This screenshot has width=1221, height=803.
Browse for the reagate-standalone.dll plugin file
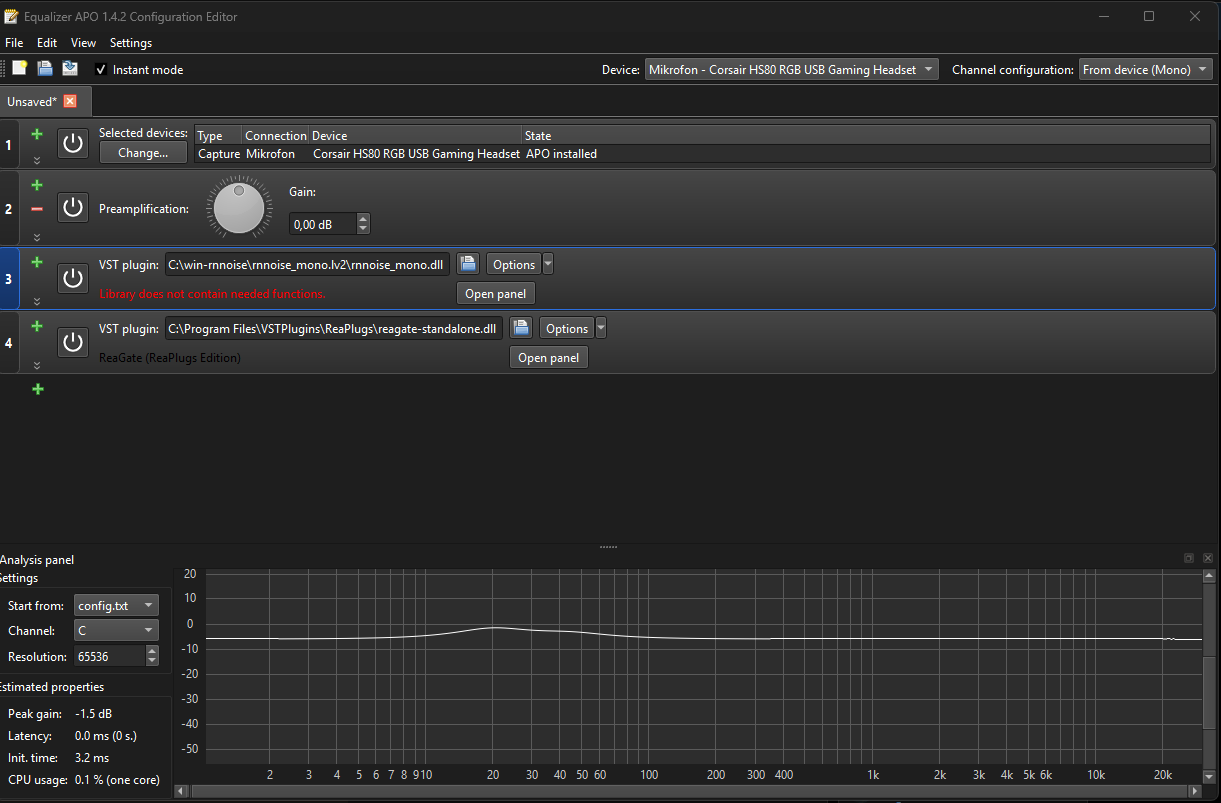(x=521, y=328)
